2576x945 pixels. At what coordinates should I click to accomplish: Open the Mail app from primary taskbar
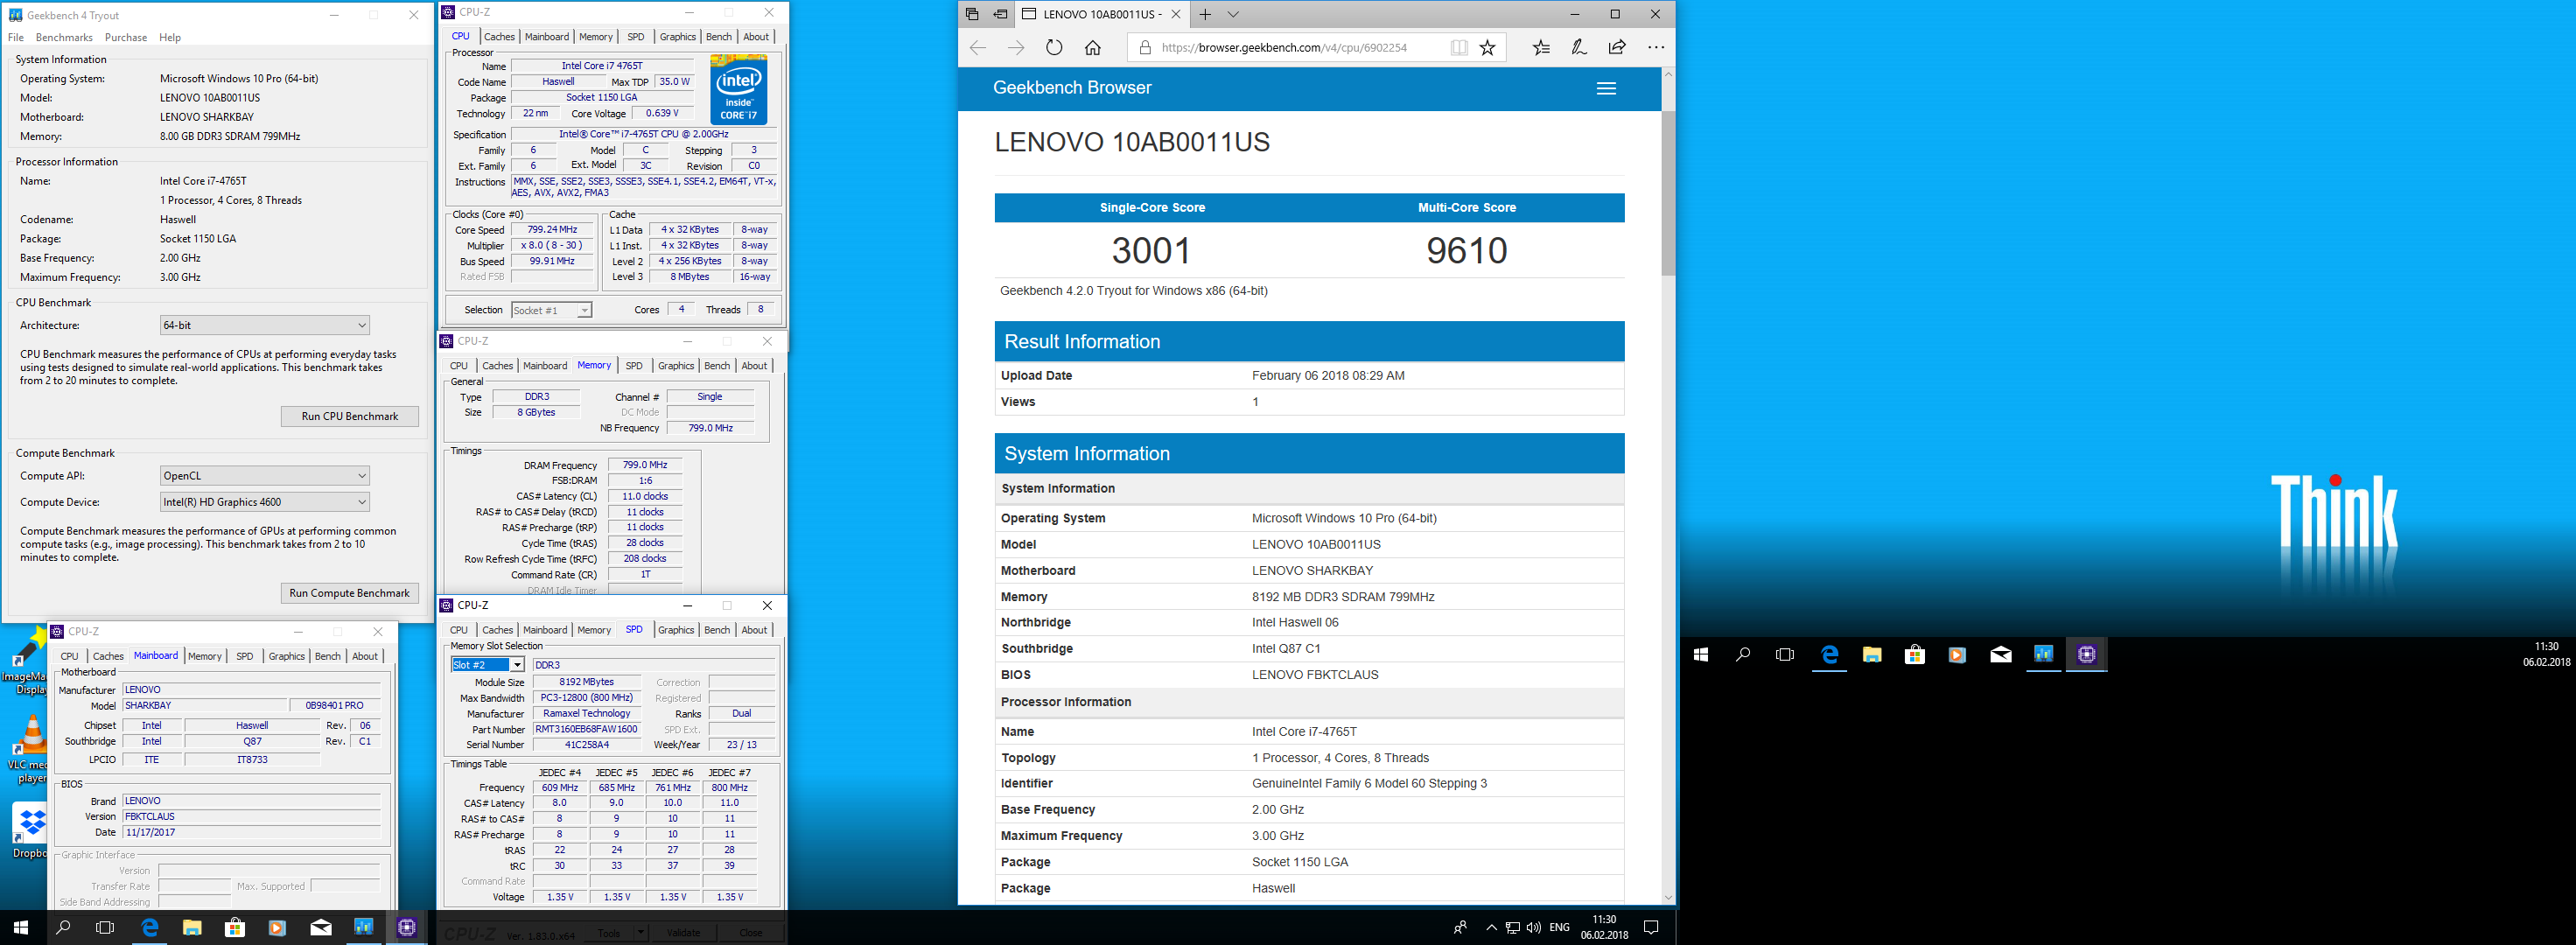tap(321, 927)
